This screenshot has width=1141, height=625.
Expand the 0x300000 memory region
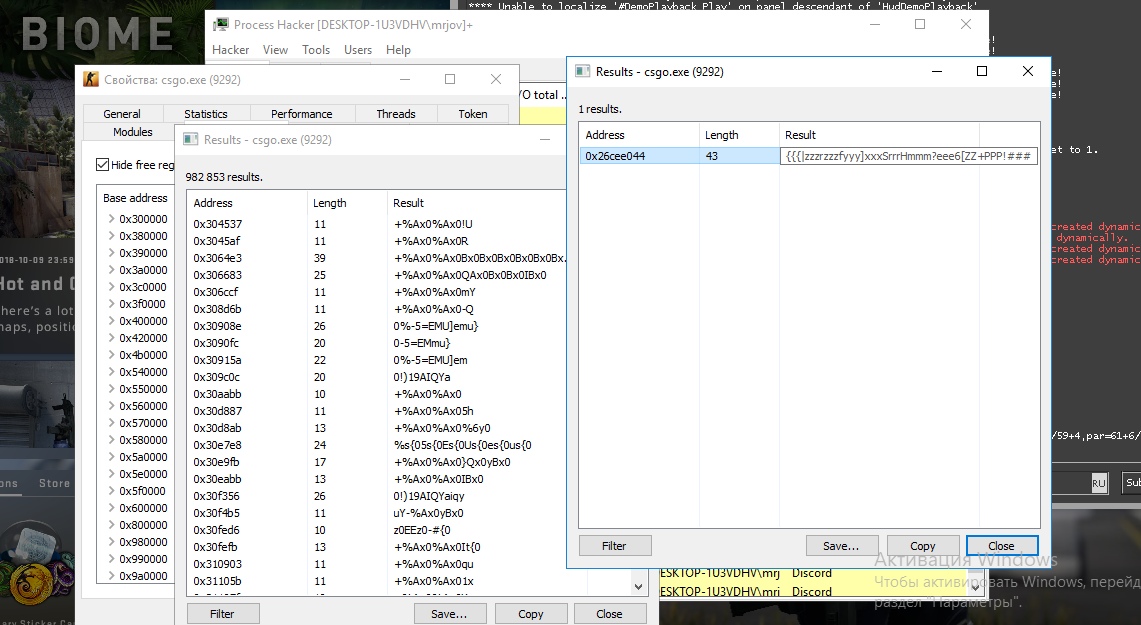(110, 219)
